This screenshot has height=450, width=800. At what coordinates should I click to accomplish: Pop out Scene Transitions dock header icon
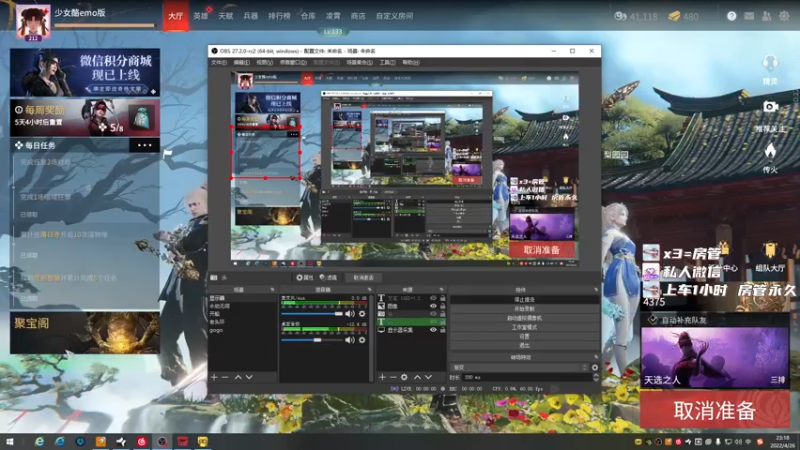[x=595, y=357]
